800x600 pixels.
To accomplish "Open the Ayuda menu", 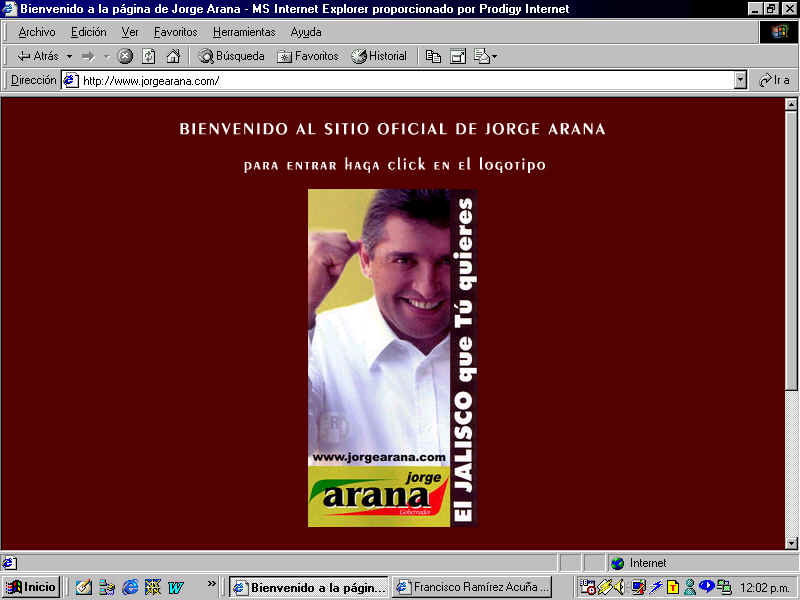I will (306, 32).
